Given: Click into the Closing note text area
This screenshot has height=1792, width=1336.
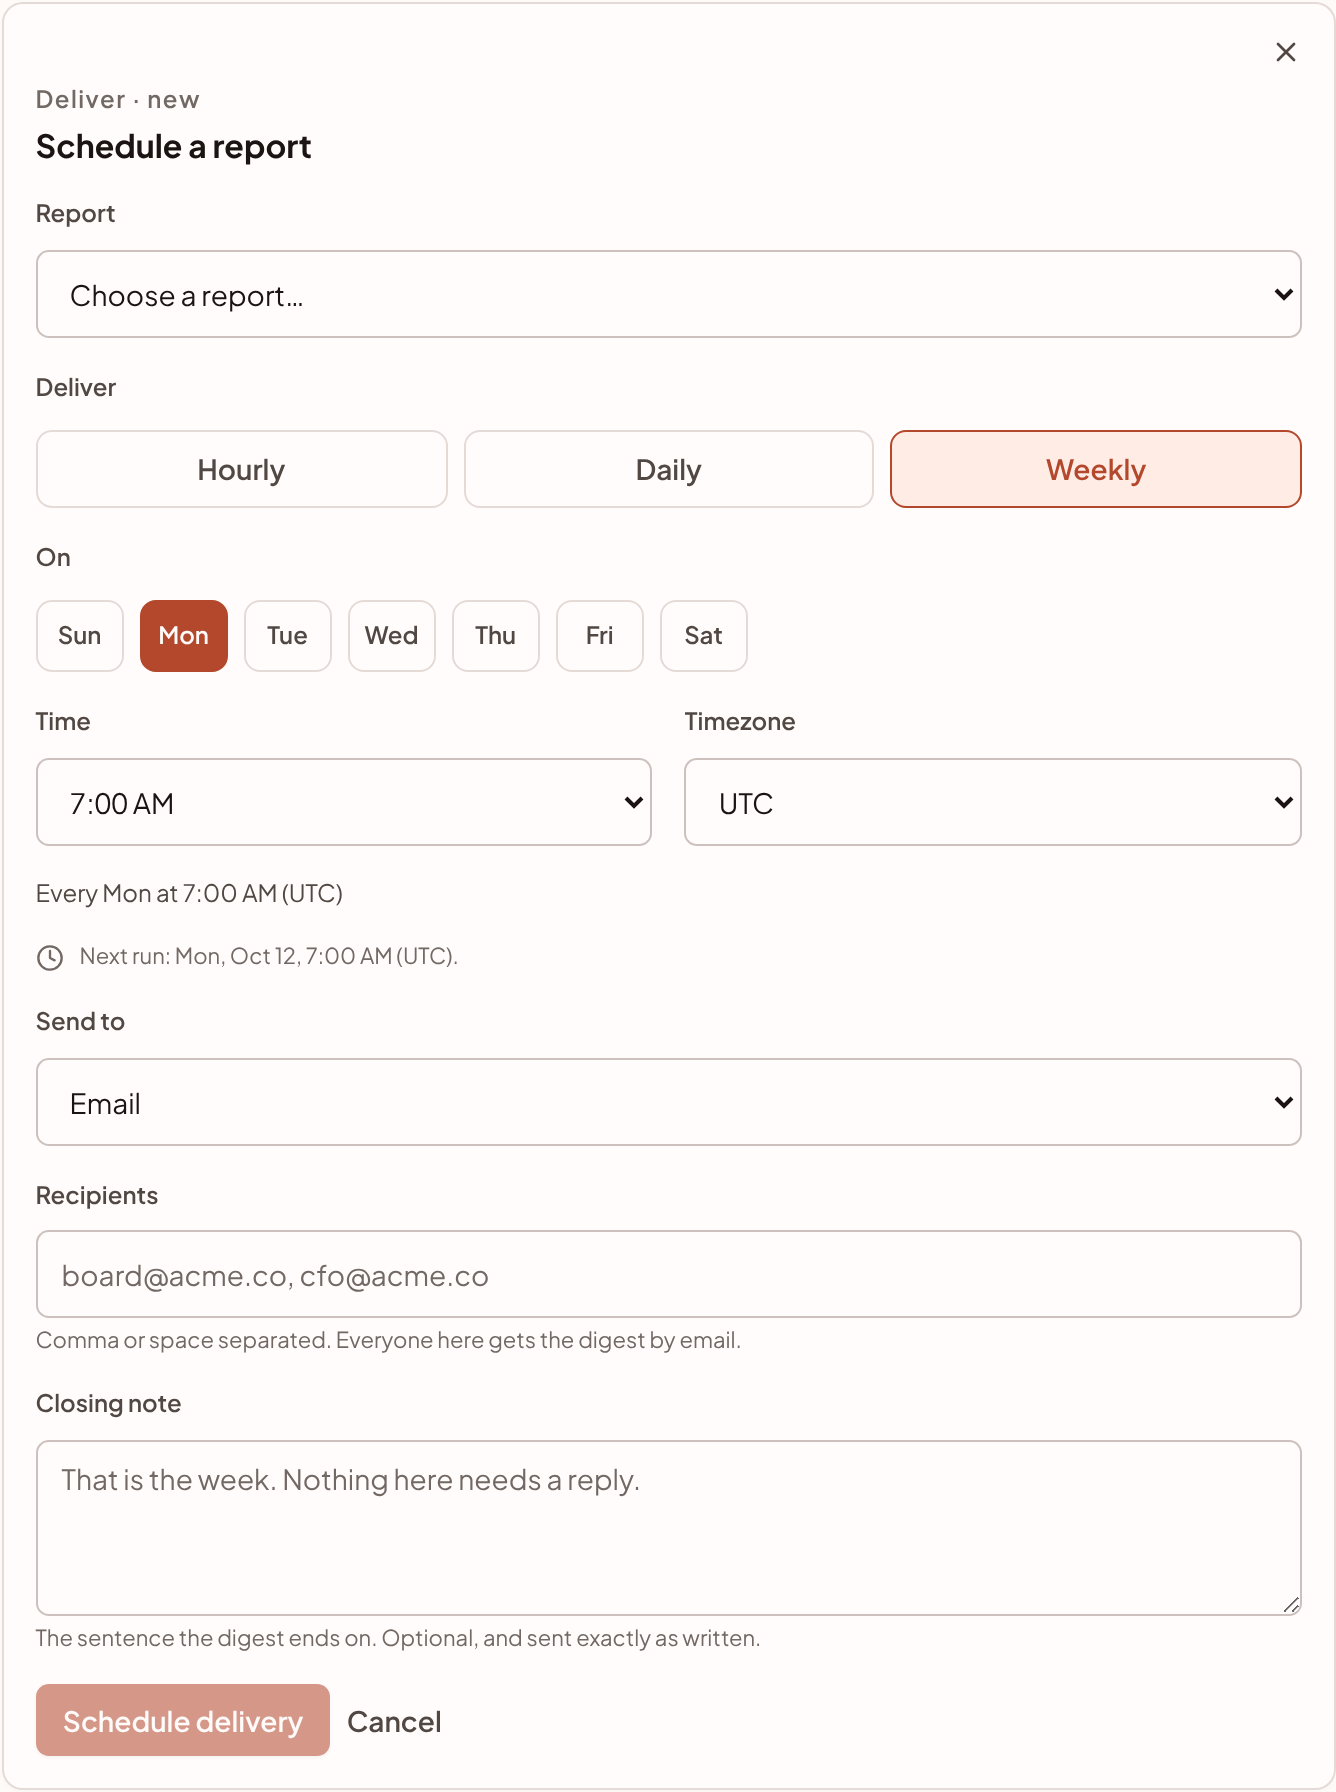Looking at the screenshot, I should click(x=668, y=1528).
